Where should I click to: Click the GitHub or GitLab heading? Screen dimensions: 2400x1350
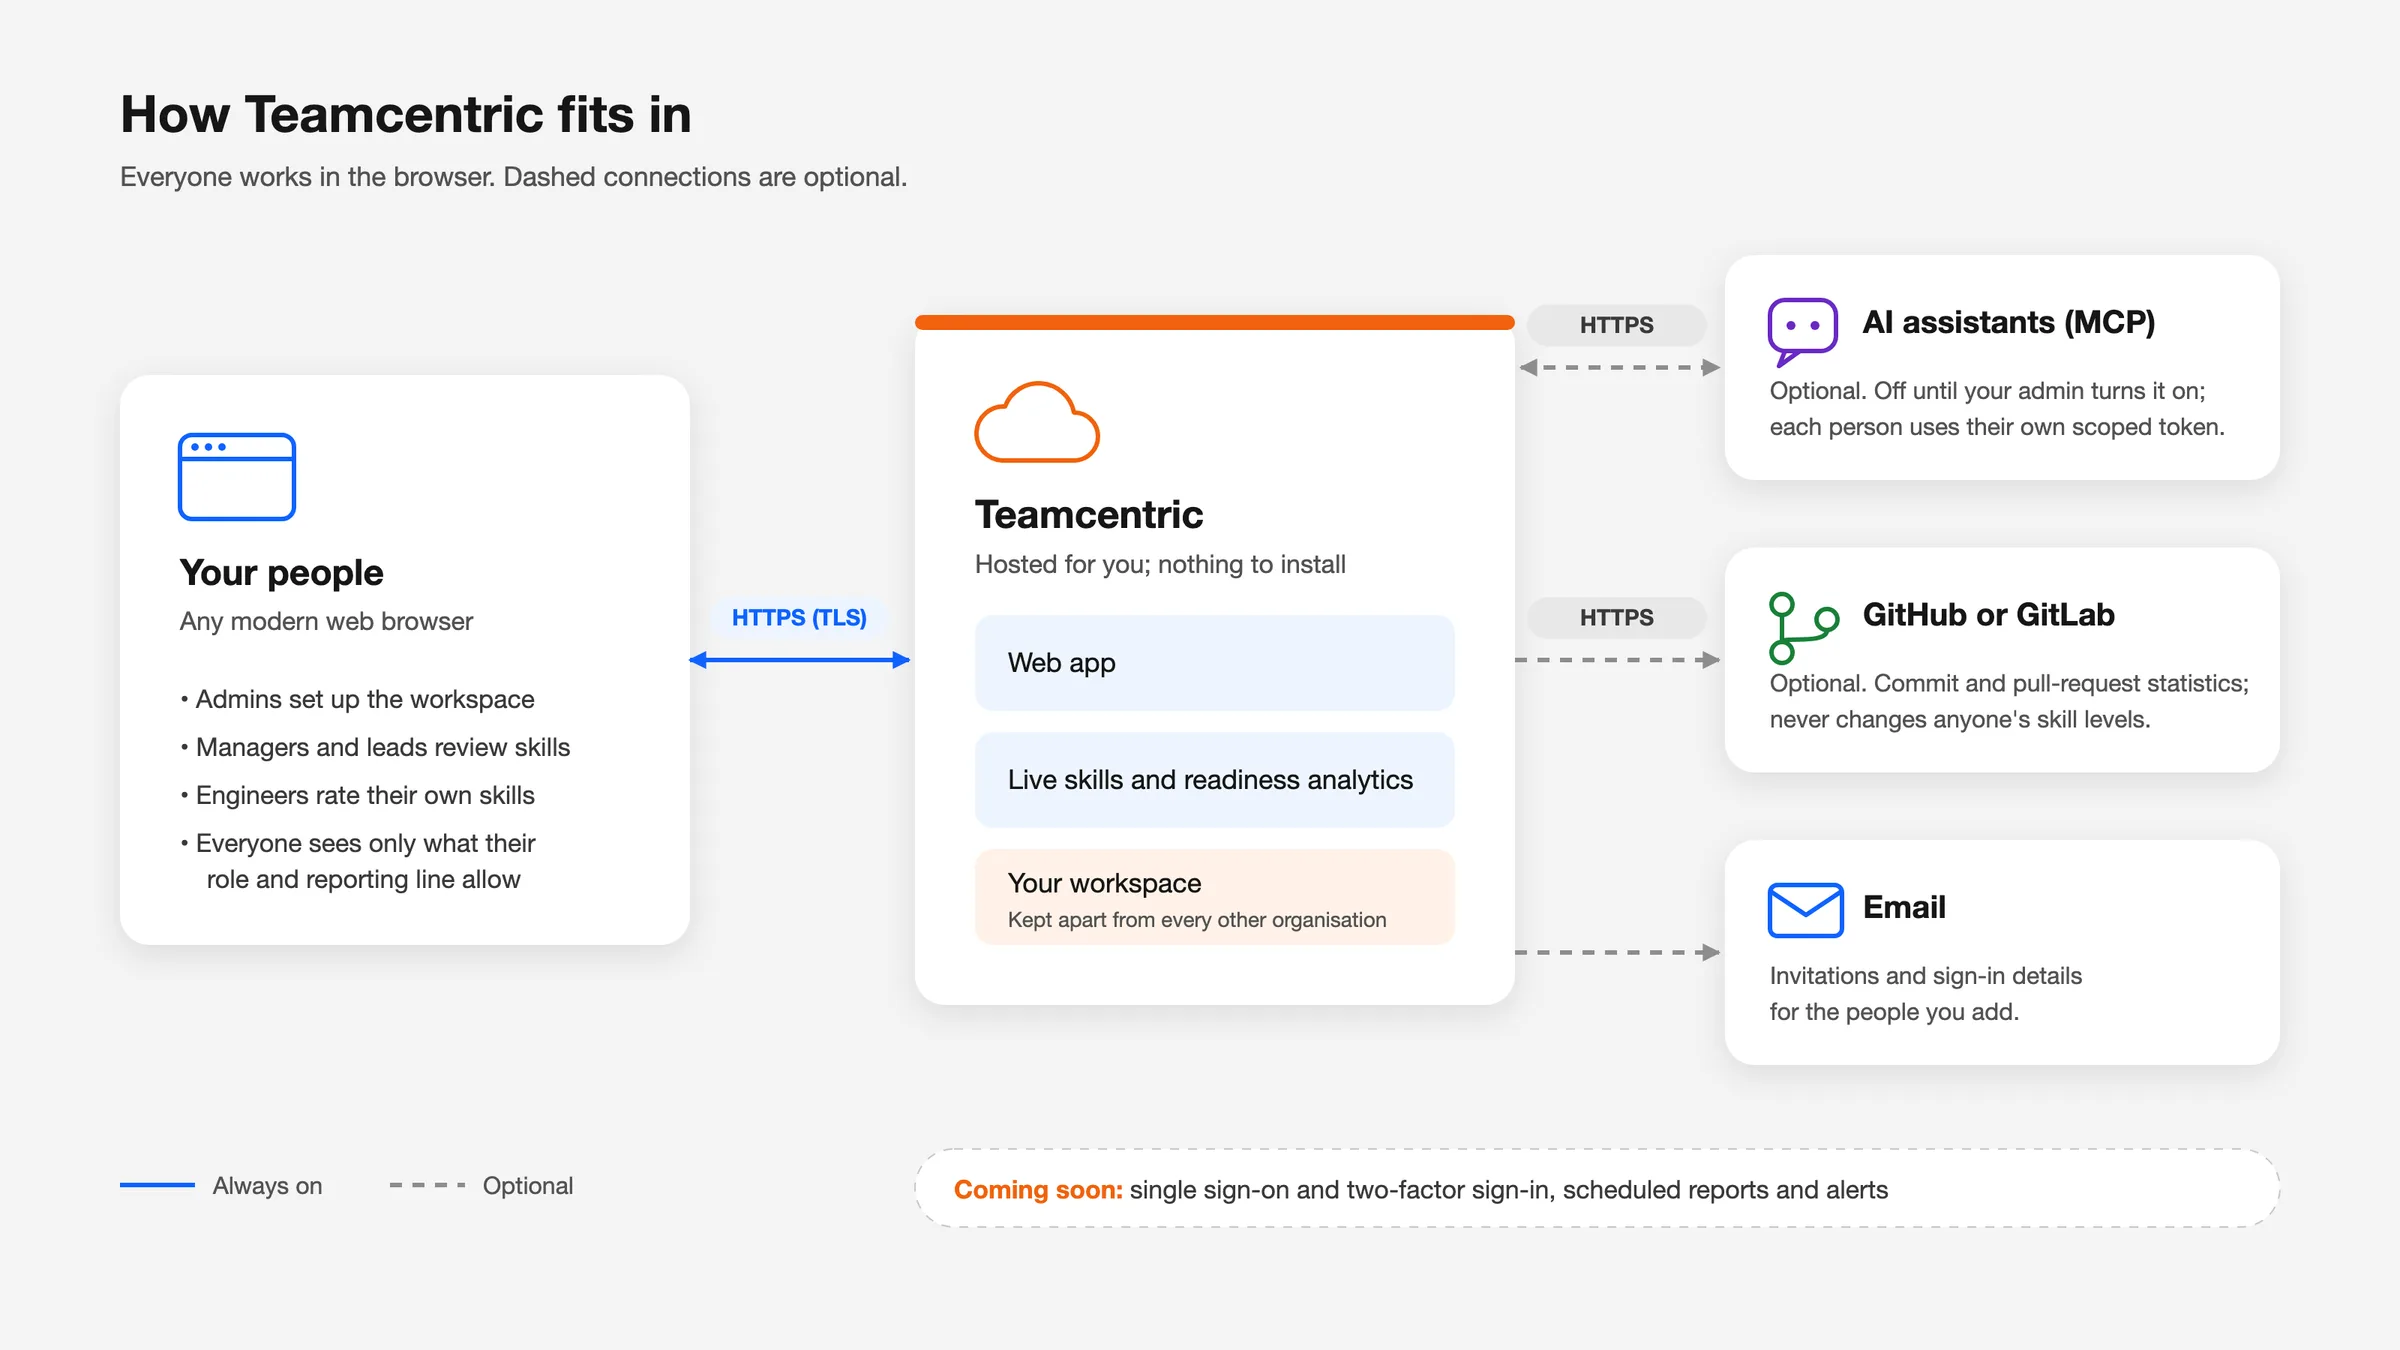click(x=1988, y=614)
